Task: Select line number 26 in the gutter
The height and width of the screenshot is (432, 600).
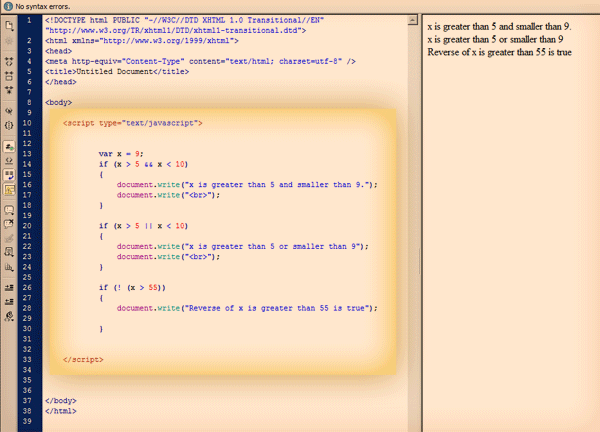Action: (27, 287)
